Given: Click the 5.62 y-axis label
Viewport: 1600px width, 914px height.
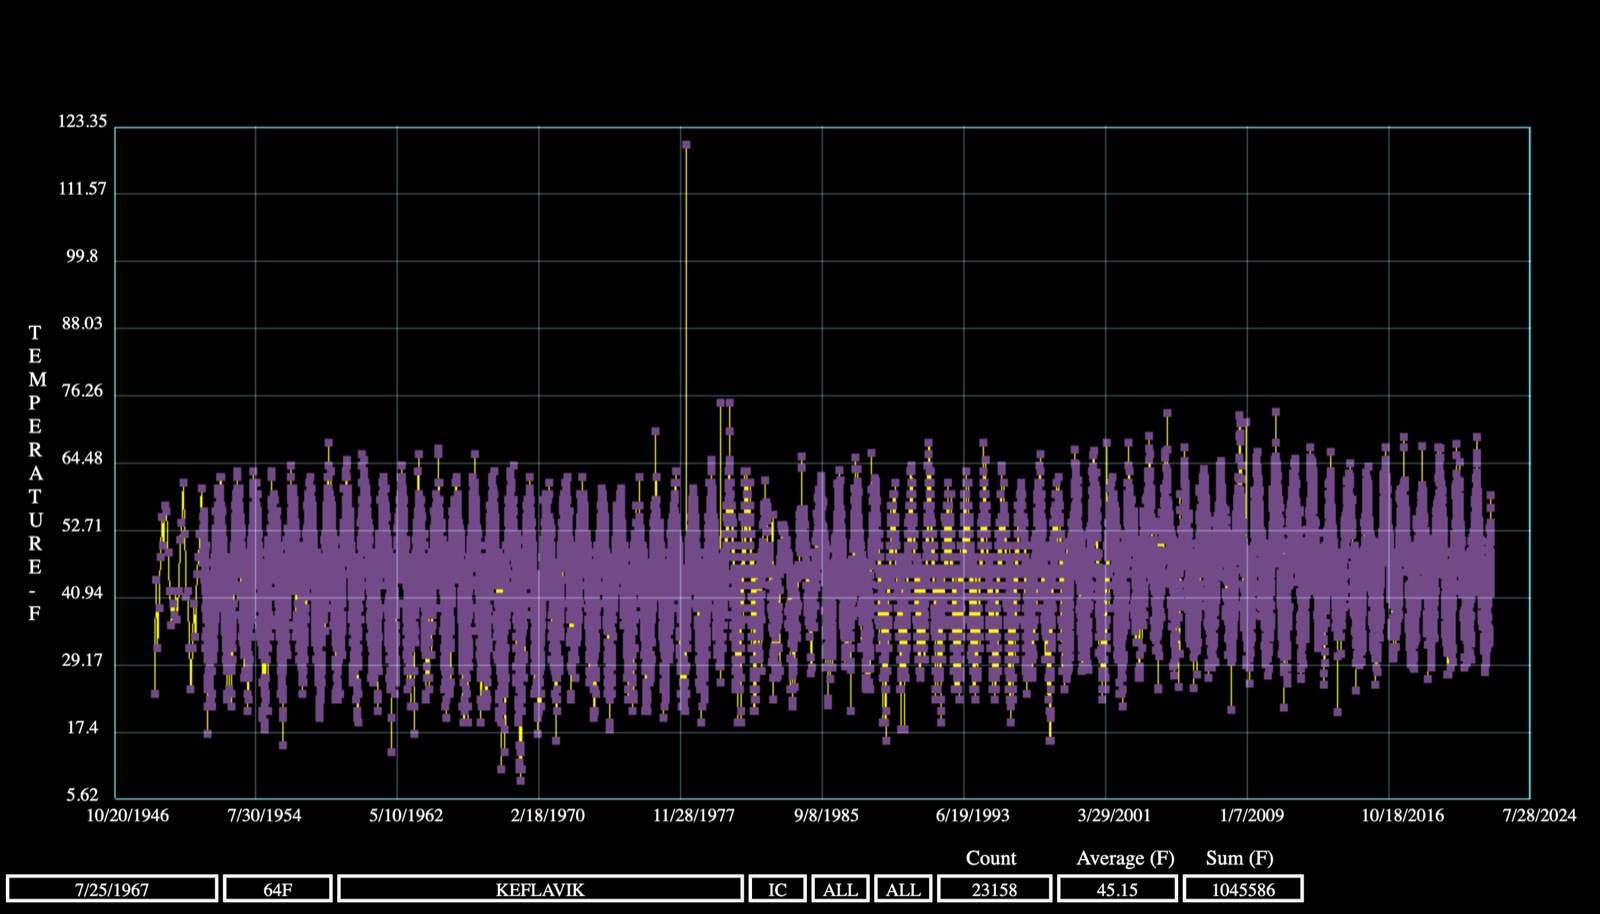Looking at the screenshot, I should click(x=82, y=796).
